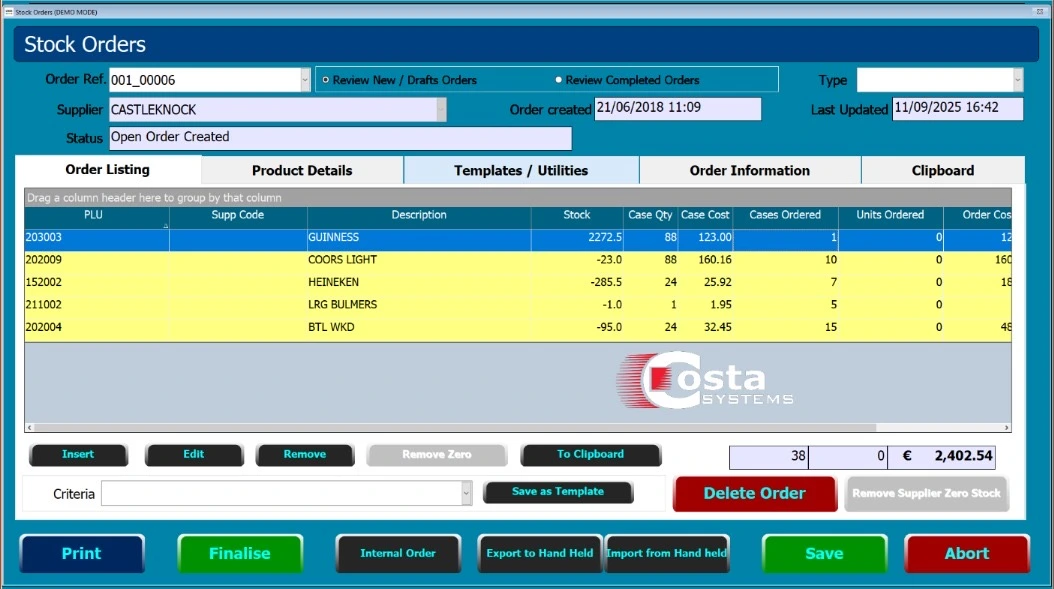Click the Print button

click(82, 553)
